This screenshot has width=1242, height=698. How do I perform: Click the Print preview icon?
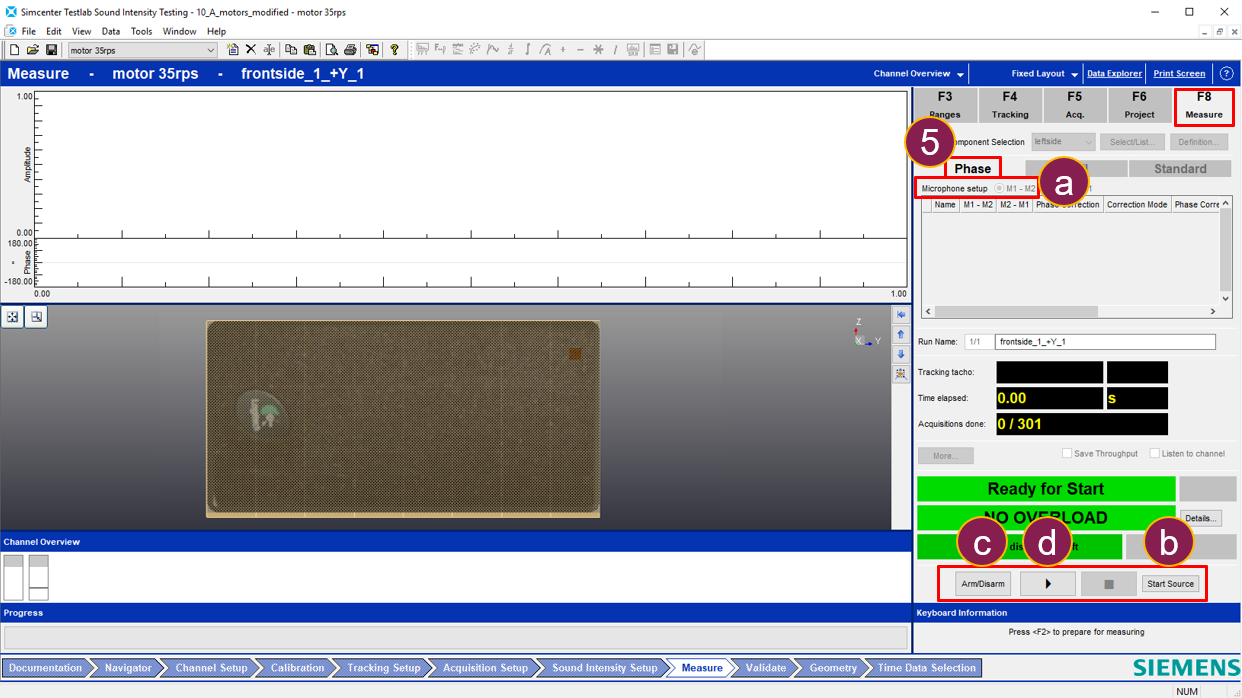[x=332, y=50]
